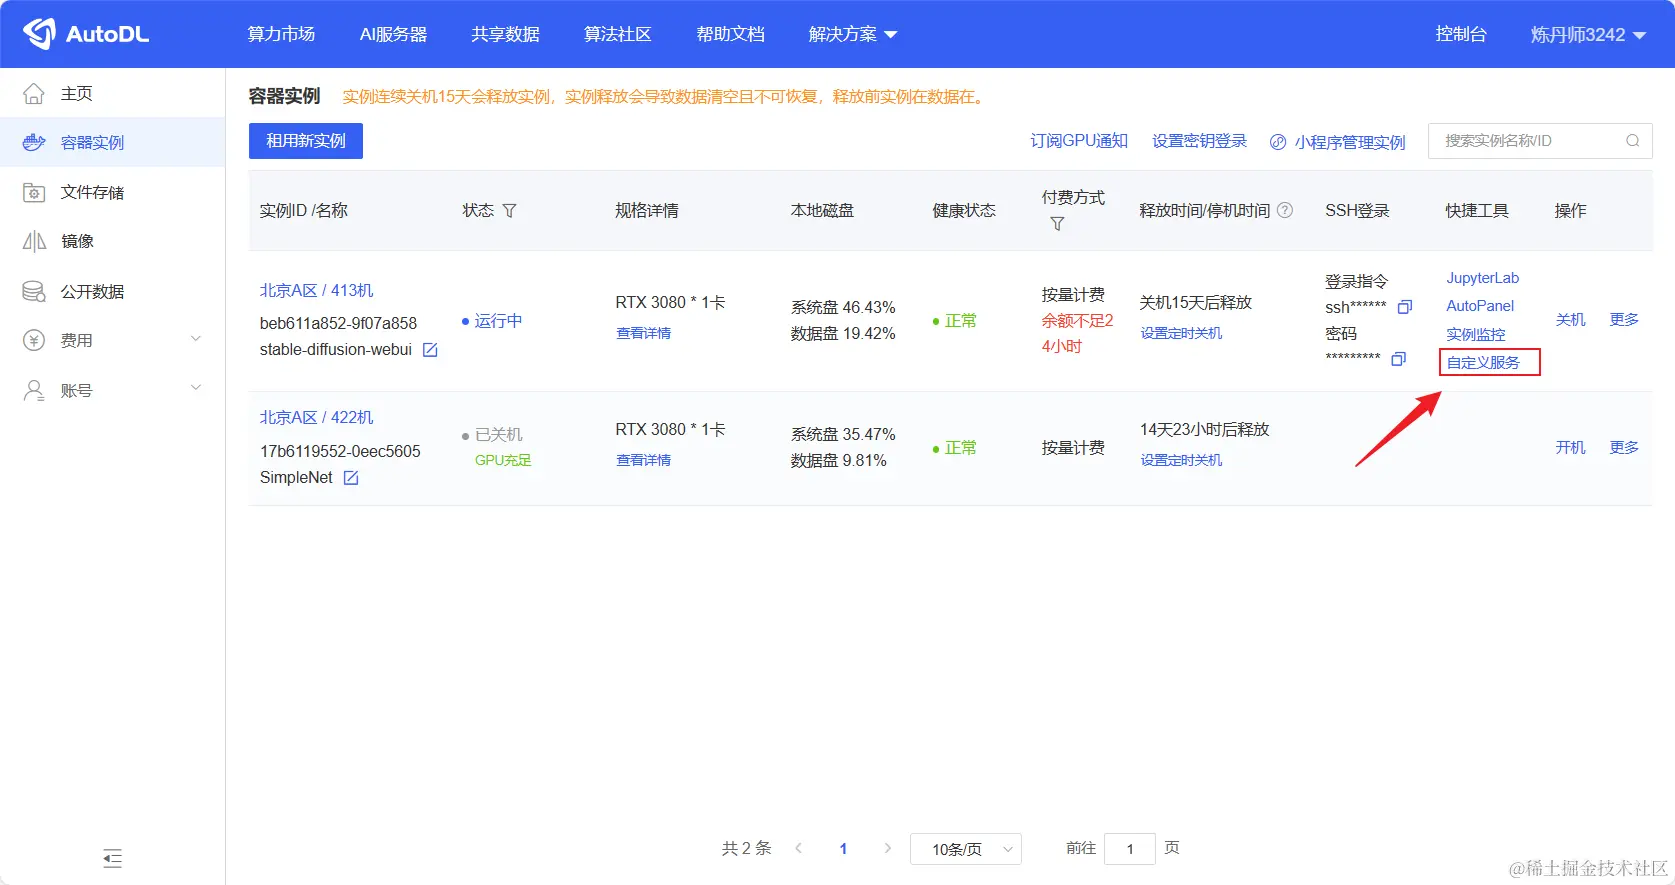This screenshot has height=885, width=1675.
Task: Click 关机 to shut down 413机
Action: pos(1570,319)
